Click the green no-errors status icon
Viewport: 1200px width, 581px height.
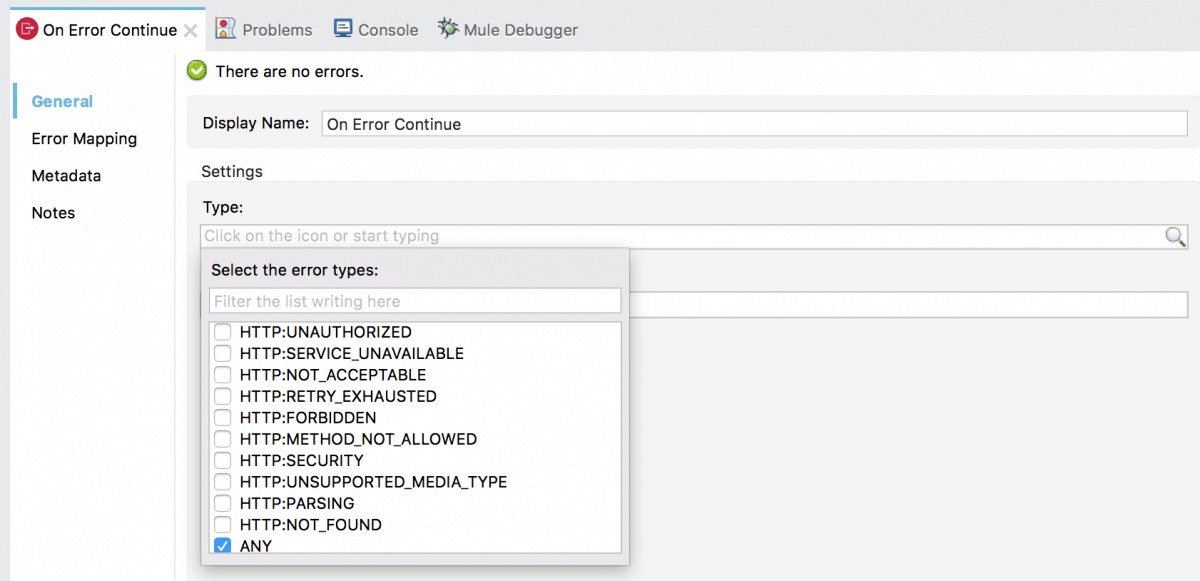[x=196, y=71]
